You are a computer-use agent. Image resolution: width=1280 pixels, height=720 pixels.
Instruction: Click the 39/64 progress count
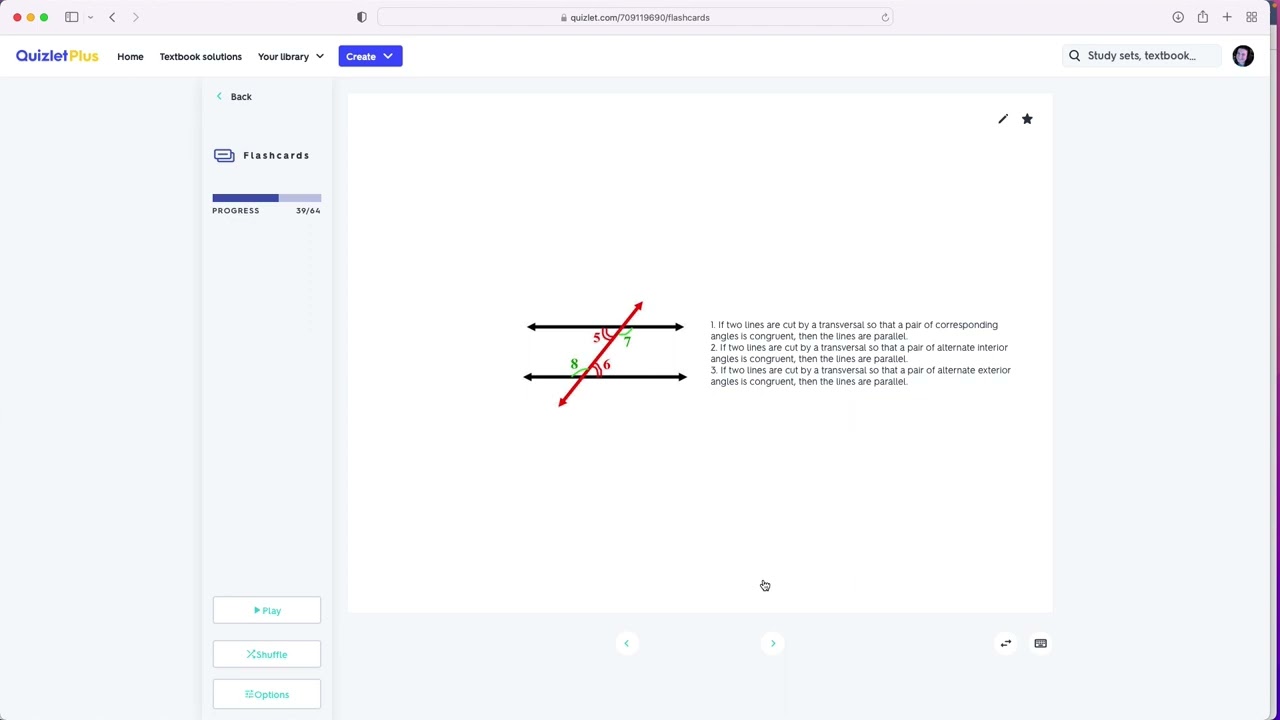pos(308,211)
